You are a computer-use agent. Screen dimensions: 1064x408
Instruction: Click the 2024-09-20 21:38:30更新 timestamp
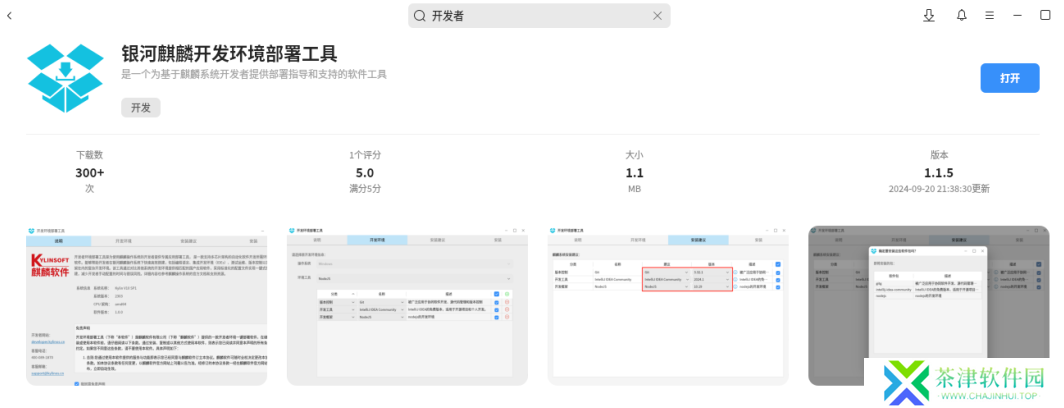[x=939, y=189]
